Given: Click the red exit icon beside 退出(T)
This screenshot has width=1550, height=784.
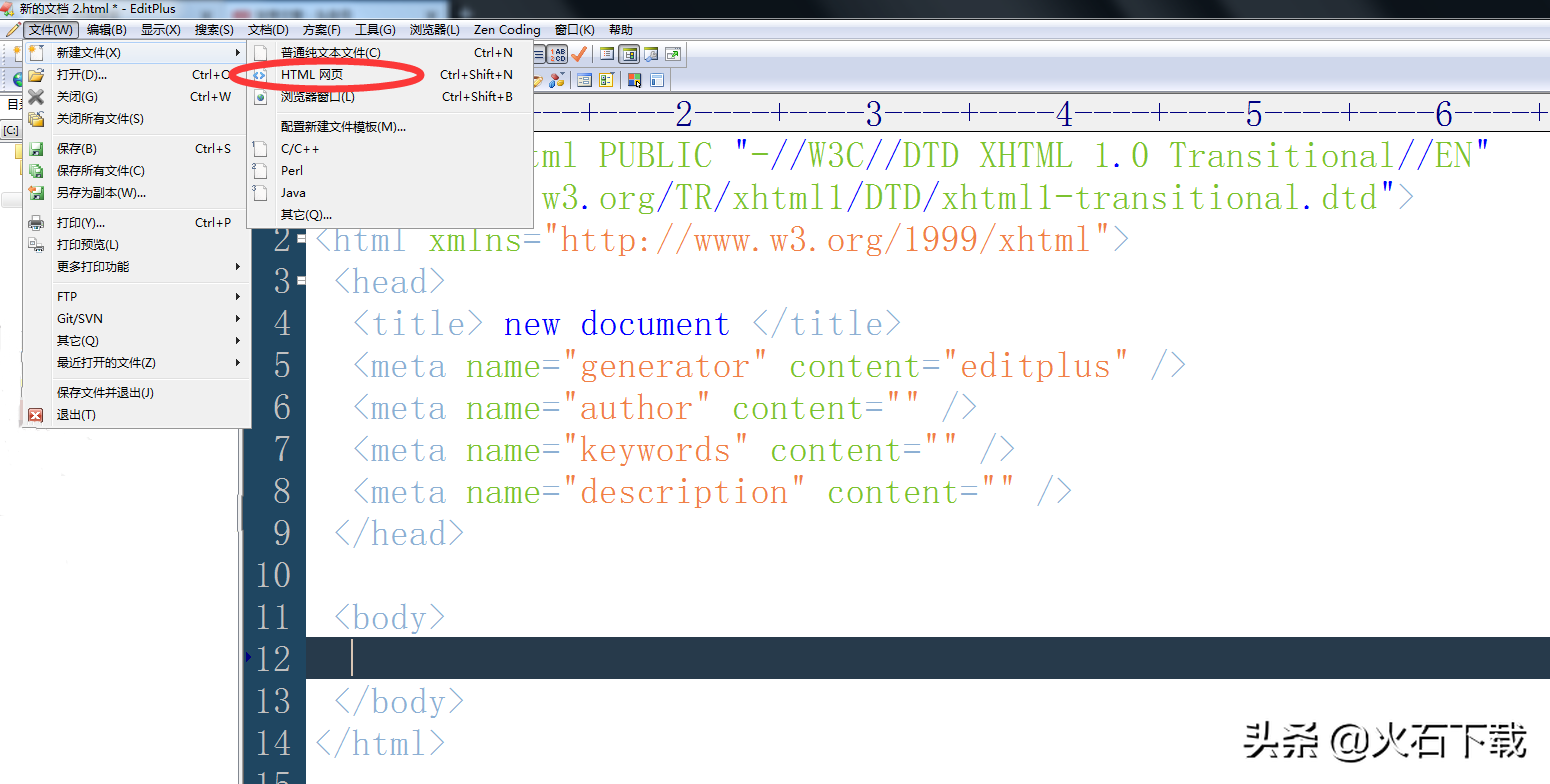Looking at the screenshot, I should [x=36, y=415].
